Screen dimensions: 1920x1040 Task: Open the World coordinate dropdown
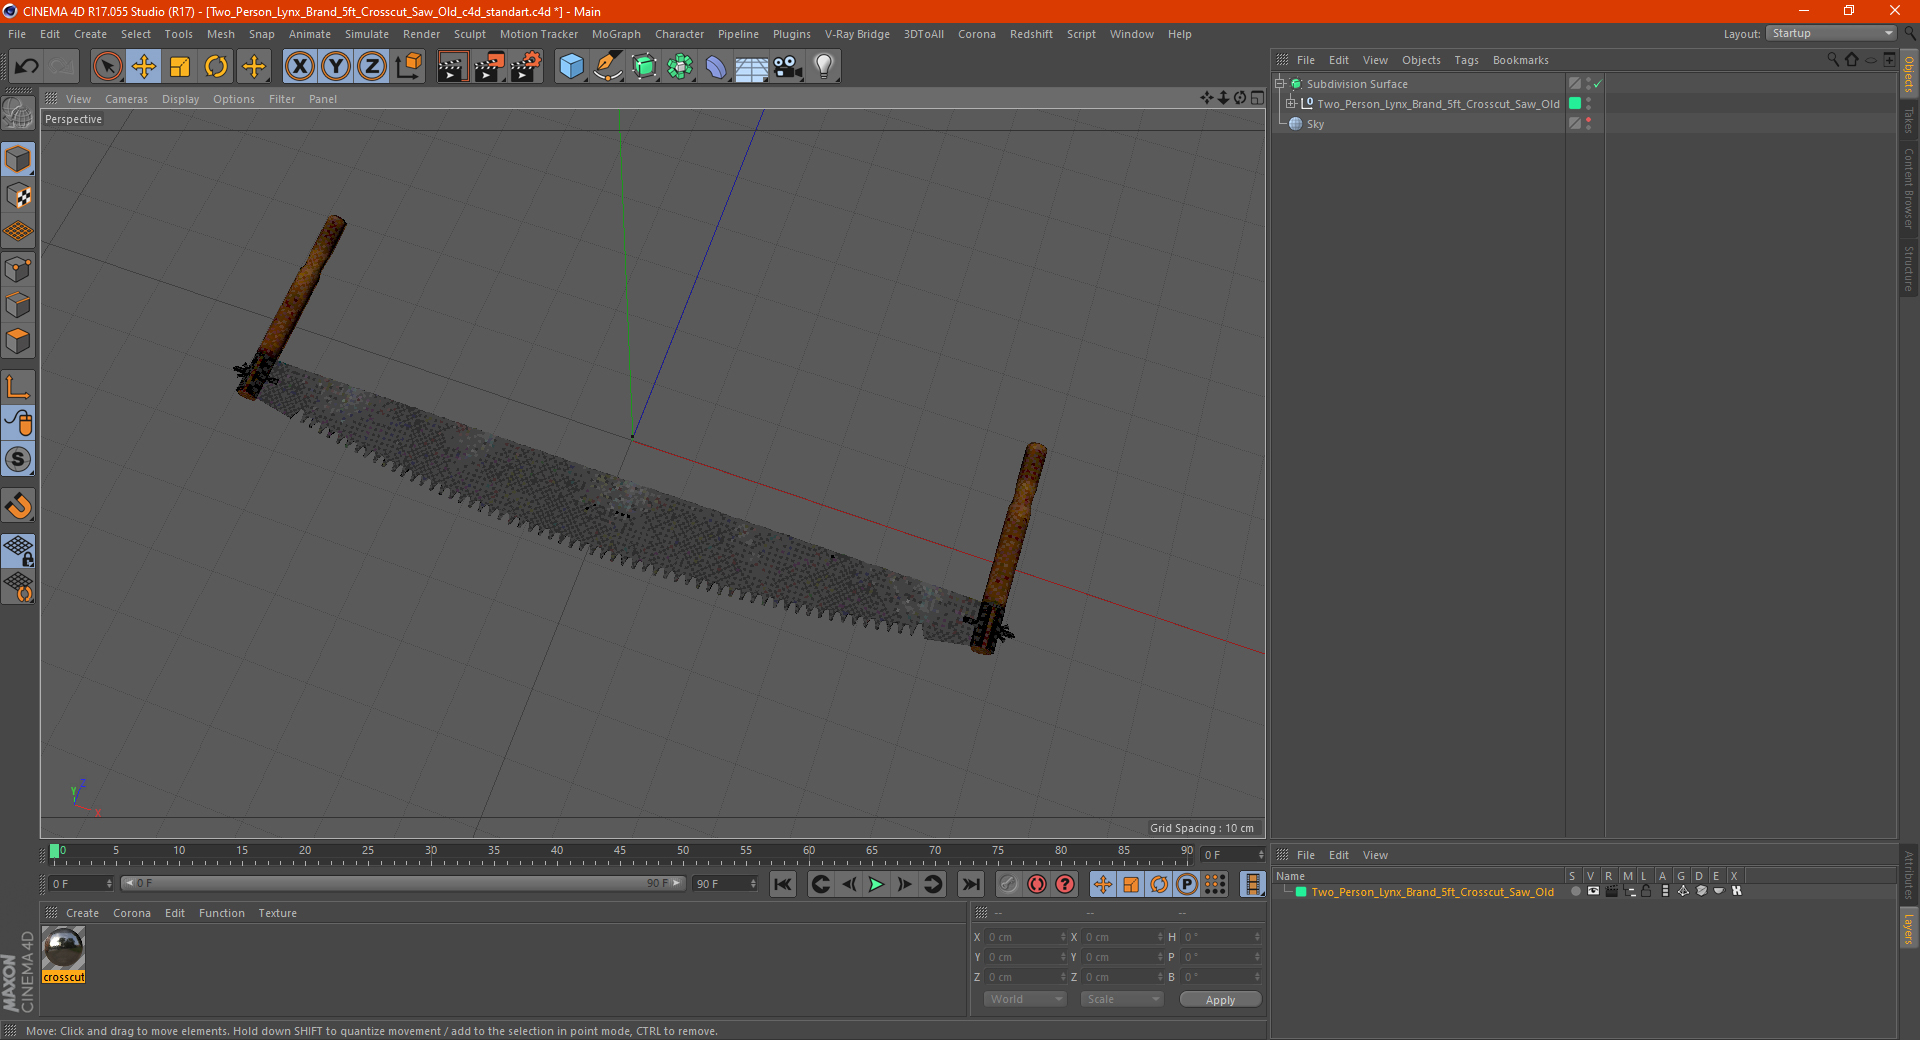1025,999
